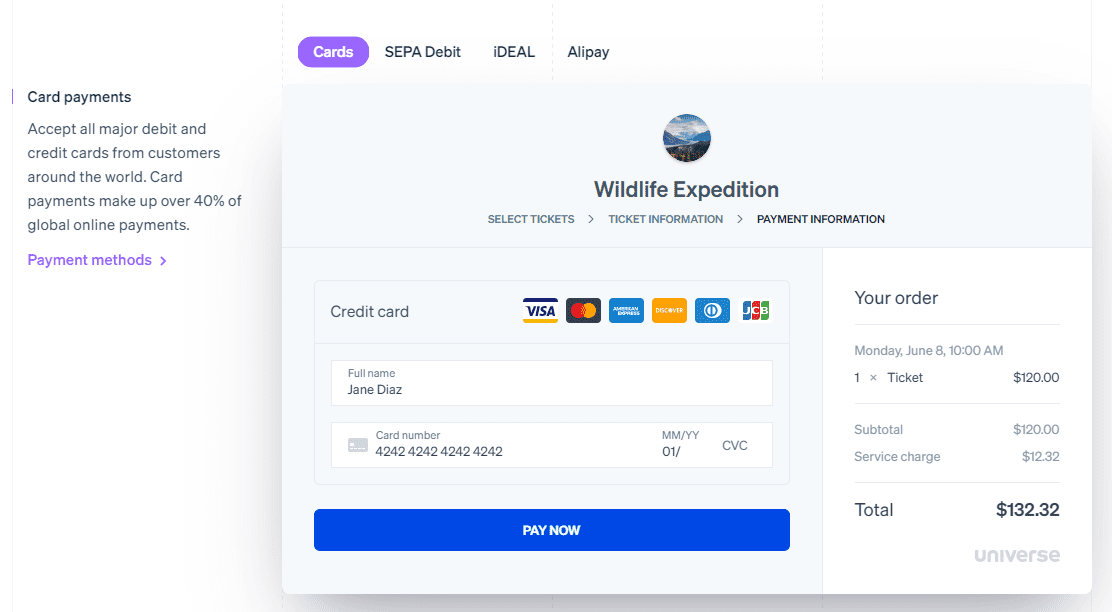This screenshot has width=1112, height=612.
Task: Click the Mastercard icon
Action: click(x=583, y=310)
